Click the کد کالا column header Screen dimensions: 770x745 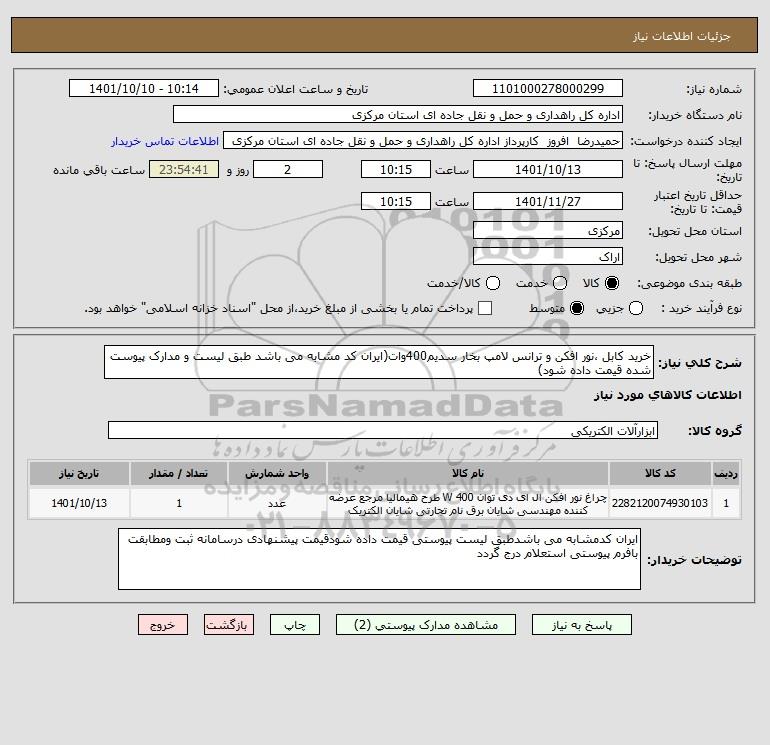pyautogui.click(x=660, y=473)
